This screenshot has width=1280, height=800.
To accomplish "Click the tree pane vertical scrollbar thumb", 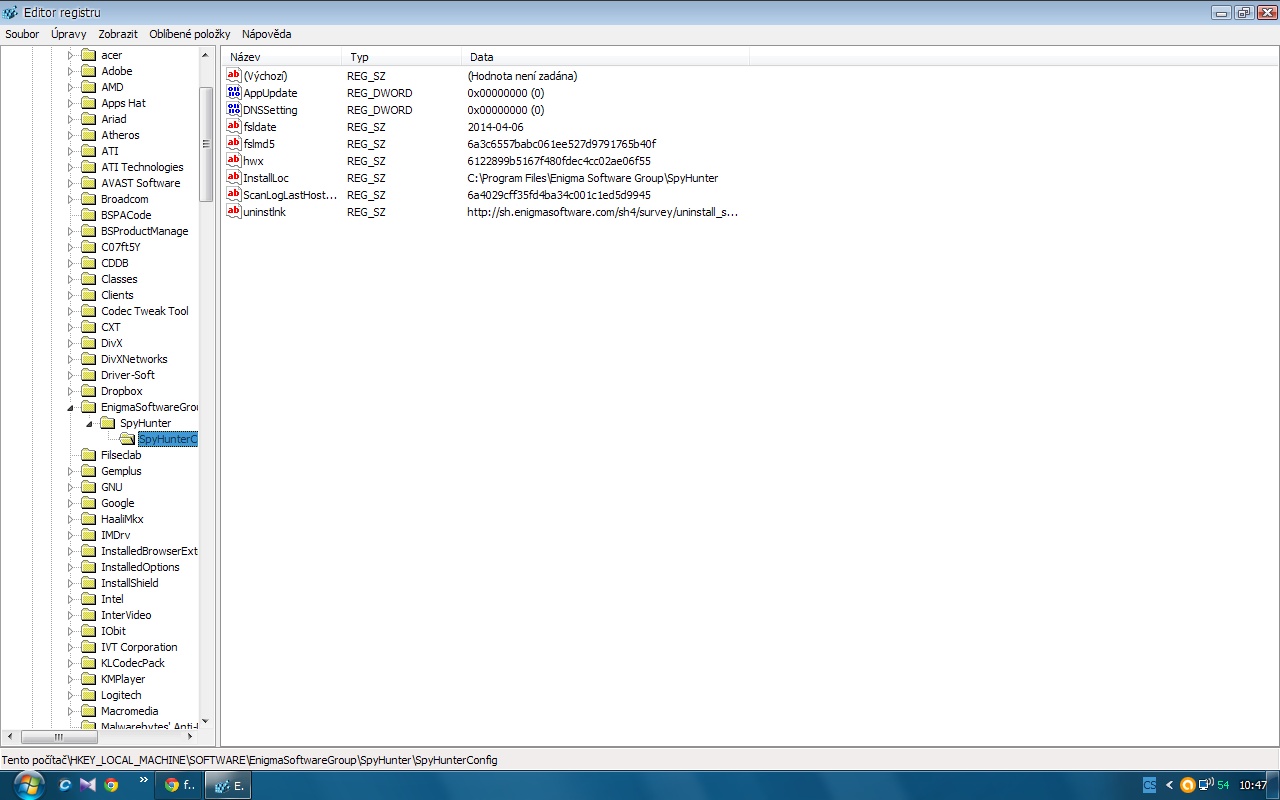I will pyautogui.click(x=206, y=145).
